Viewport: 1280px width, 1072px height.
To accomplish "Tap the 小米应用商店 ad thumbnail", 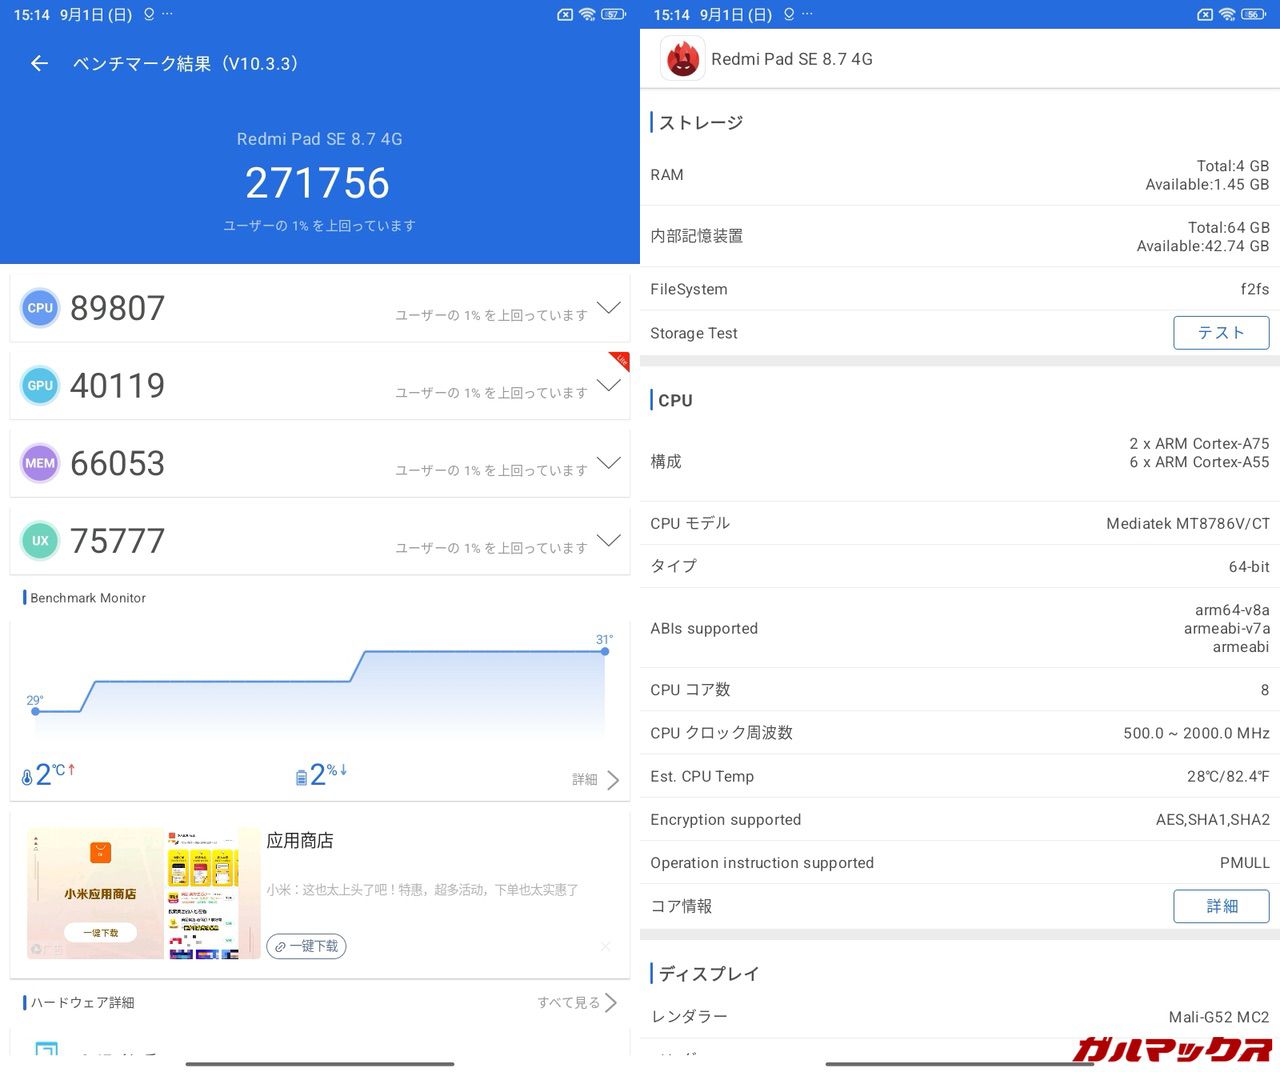I will tap(96, 893).
